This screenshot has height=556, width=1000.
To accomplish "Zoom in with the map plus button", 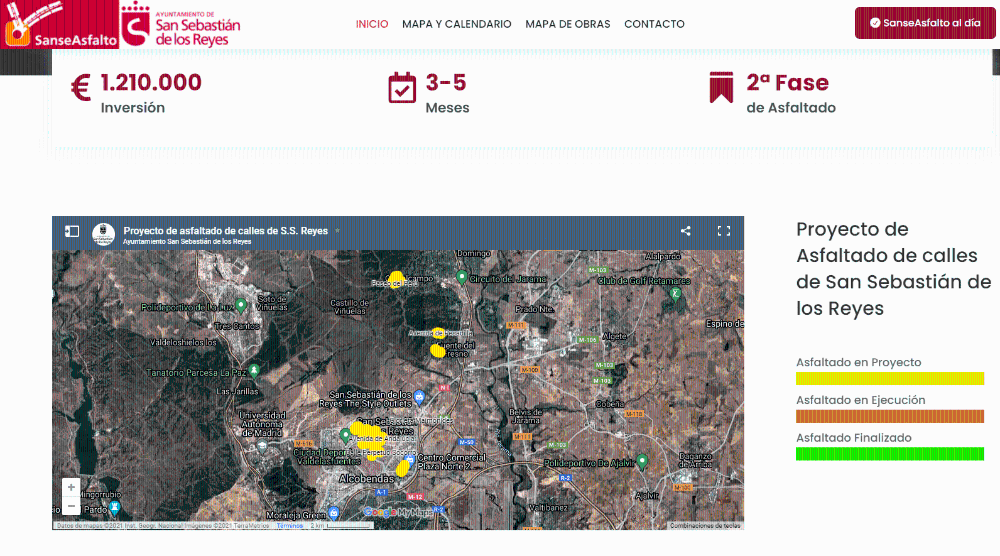I will coord(71,488).
